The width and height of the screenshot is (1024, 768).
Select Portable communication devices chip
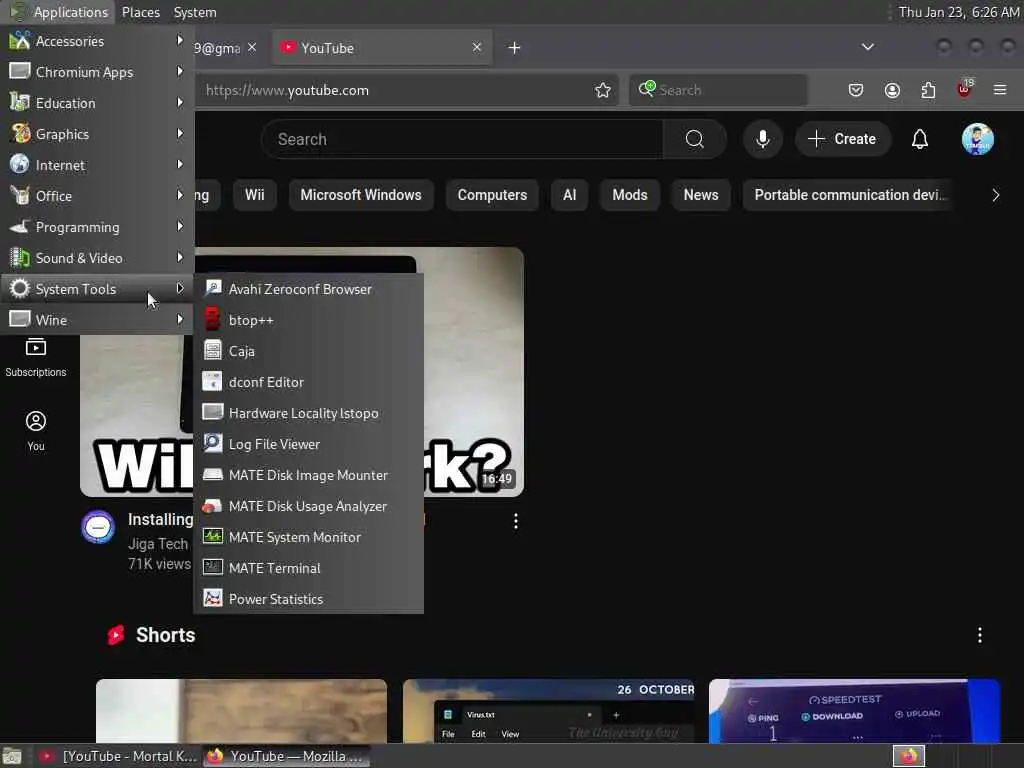pyautogui.click(x=847, y=195)
